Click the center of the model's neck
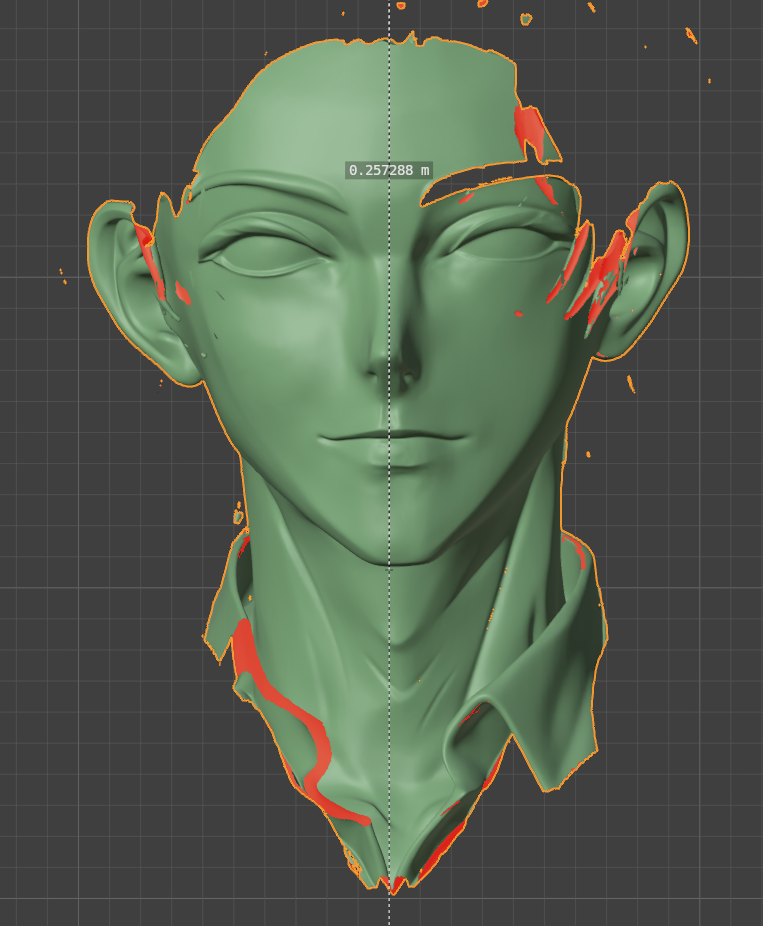The image size is (763, 926). point(390,630)
